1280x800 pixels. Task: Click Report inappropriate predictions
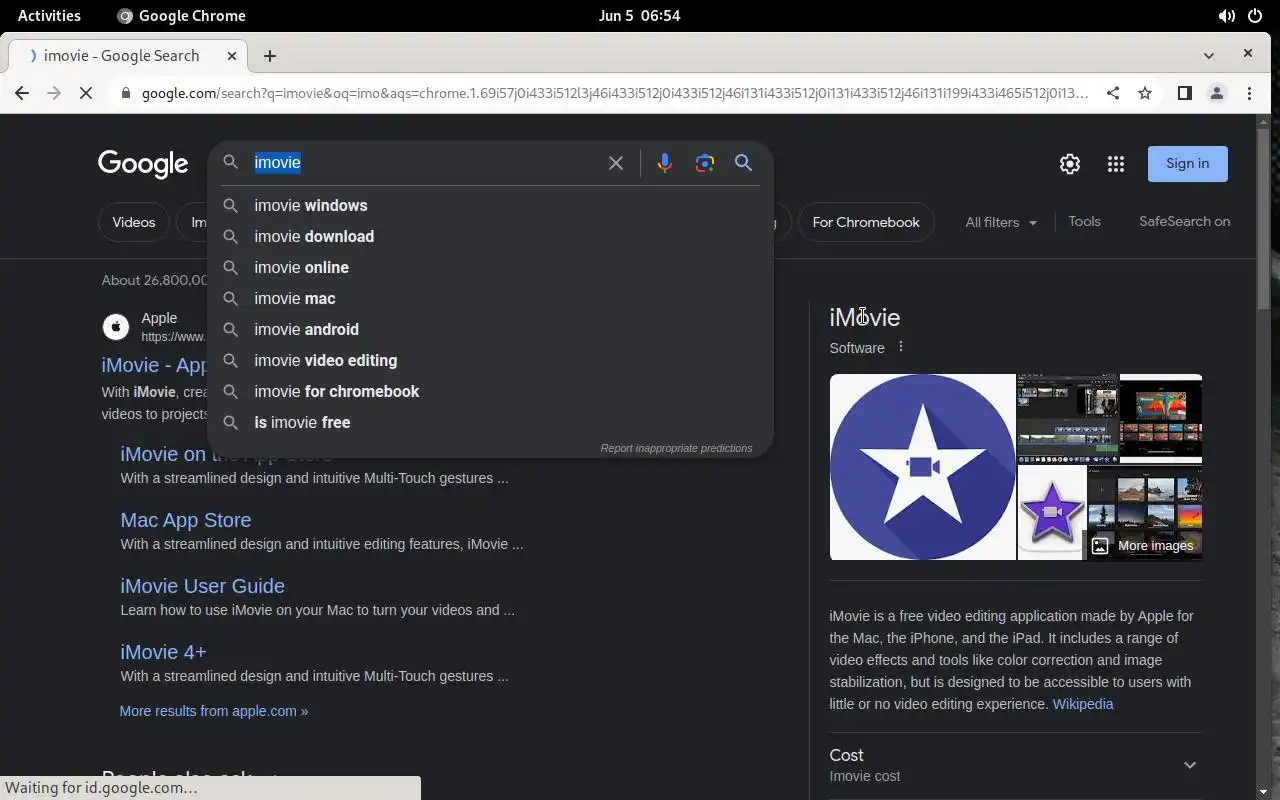[676, 448]
